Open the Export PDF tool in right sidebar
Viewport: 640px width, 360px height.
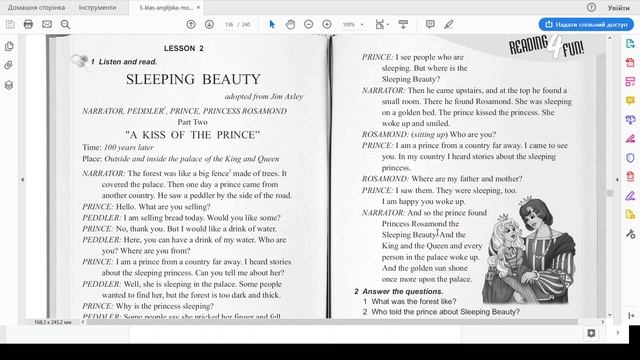click(630, 44)
